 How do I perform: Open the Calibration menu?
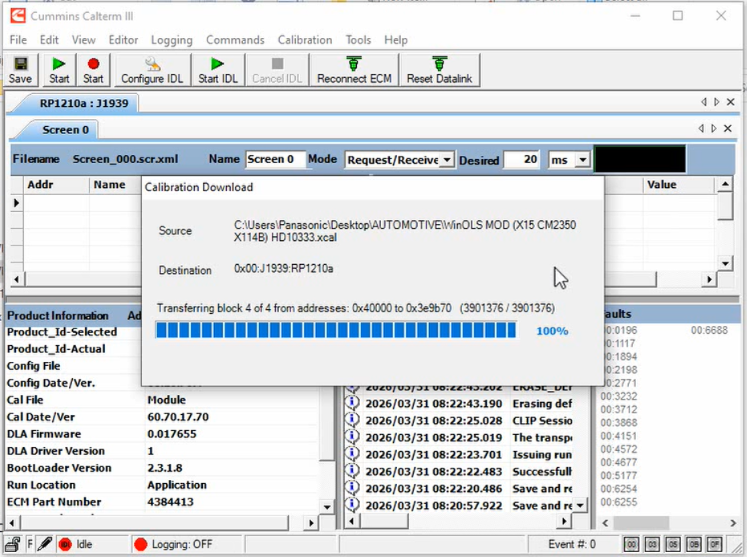(304, 40)
